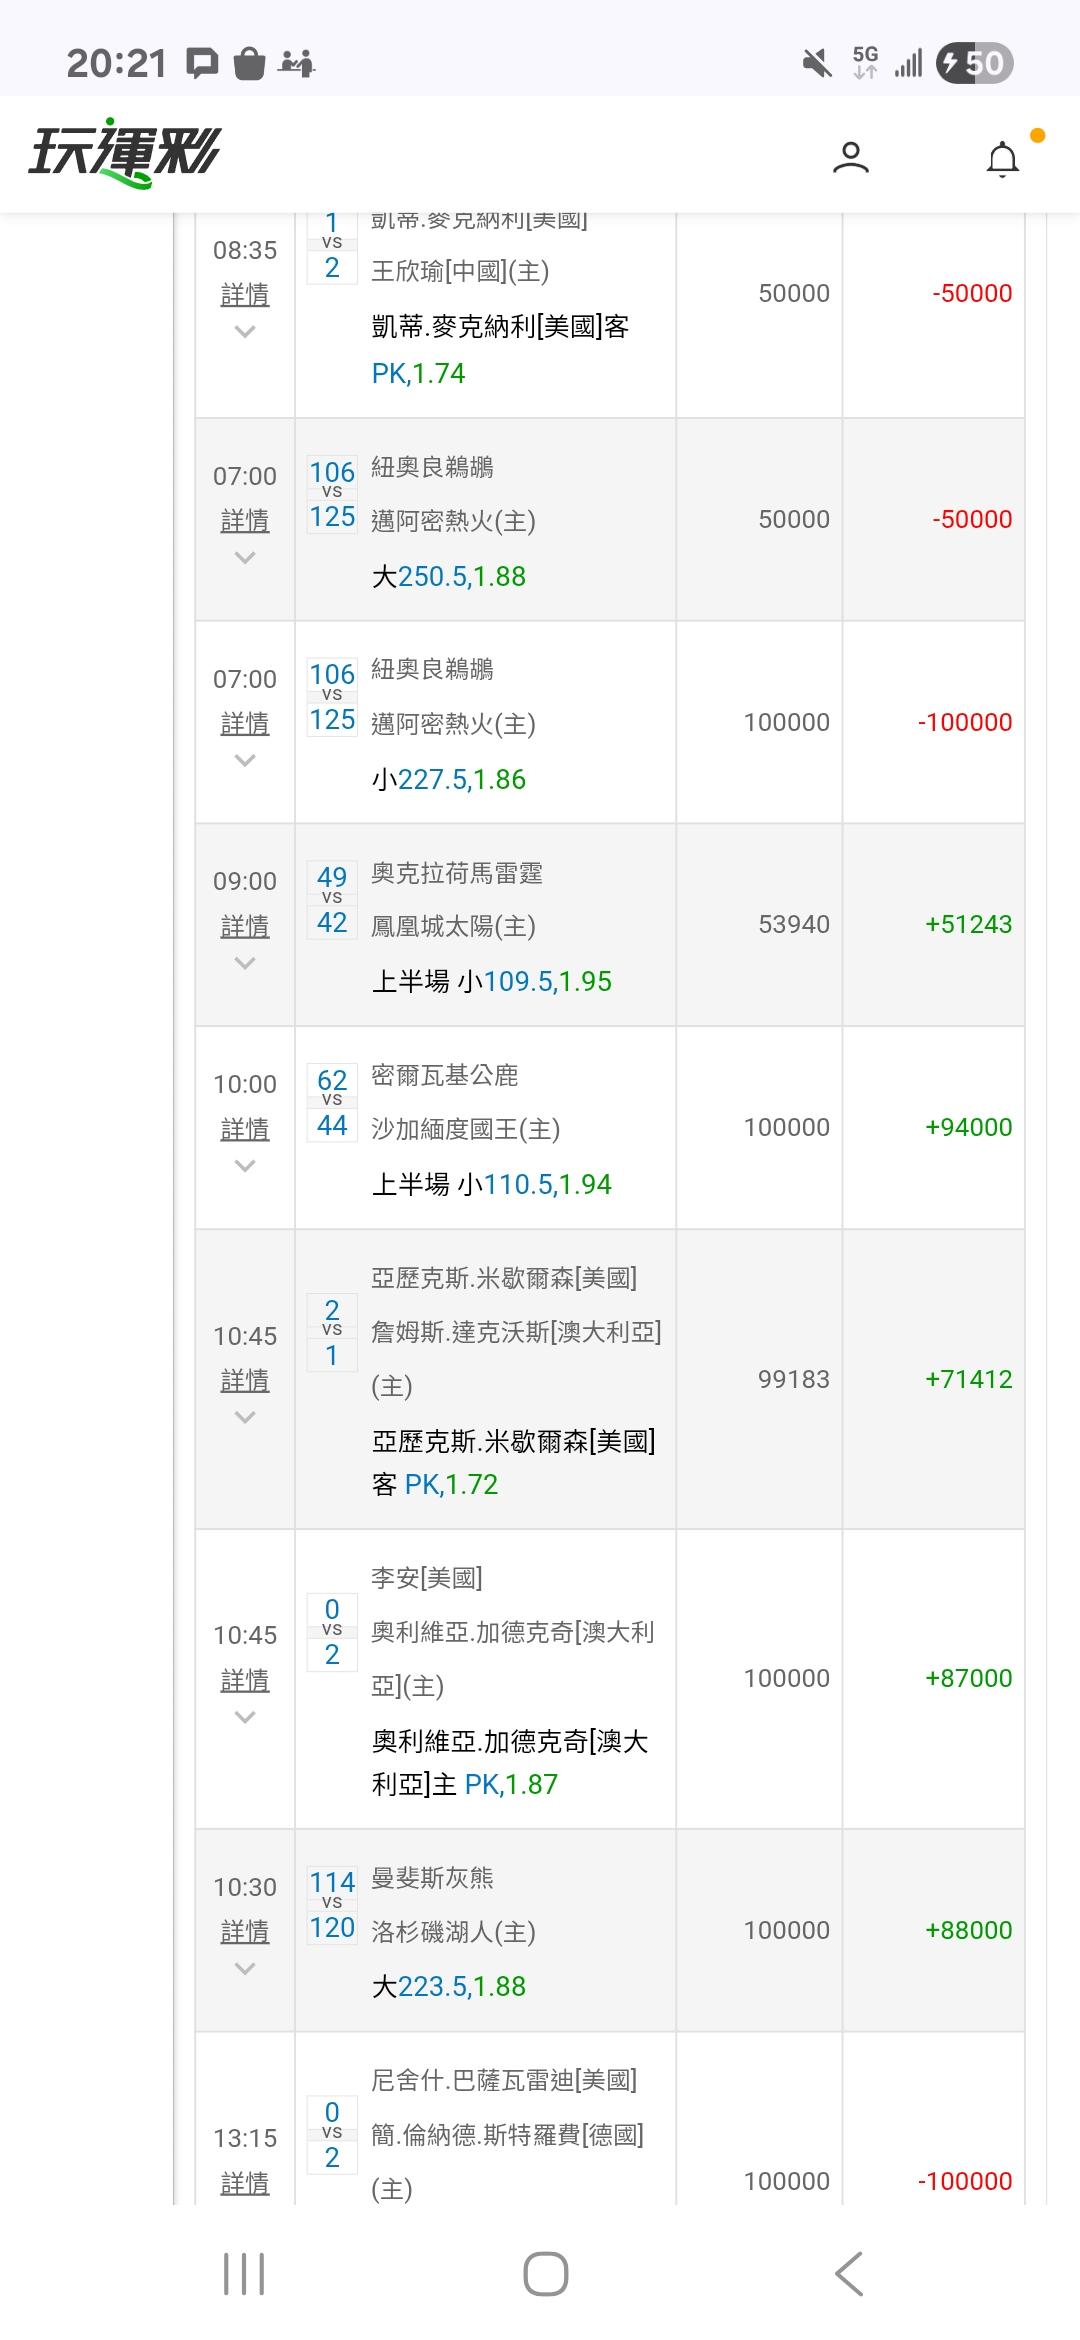Image resolution: width=1080 pixels, height=2340 pixels.
Task: Open the user account profile icon
Action: pyautogui.click(x=850, y=158)
